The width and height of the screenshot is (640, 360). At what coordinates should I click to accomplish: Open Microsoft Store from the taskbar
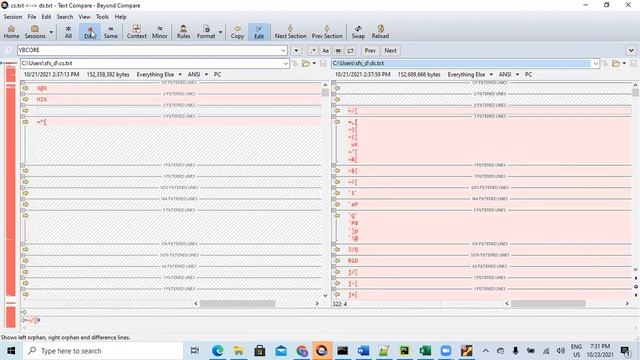coord(260,351)
